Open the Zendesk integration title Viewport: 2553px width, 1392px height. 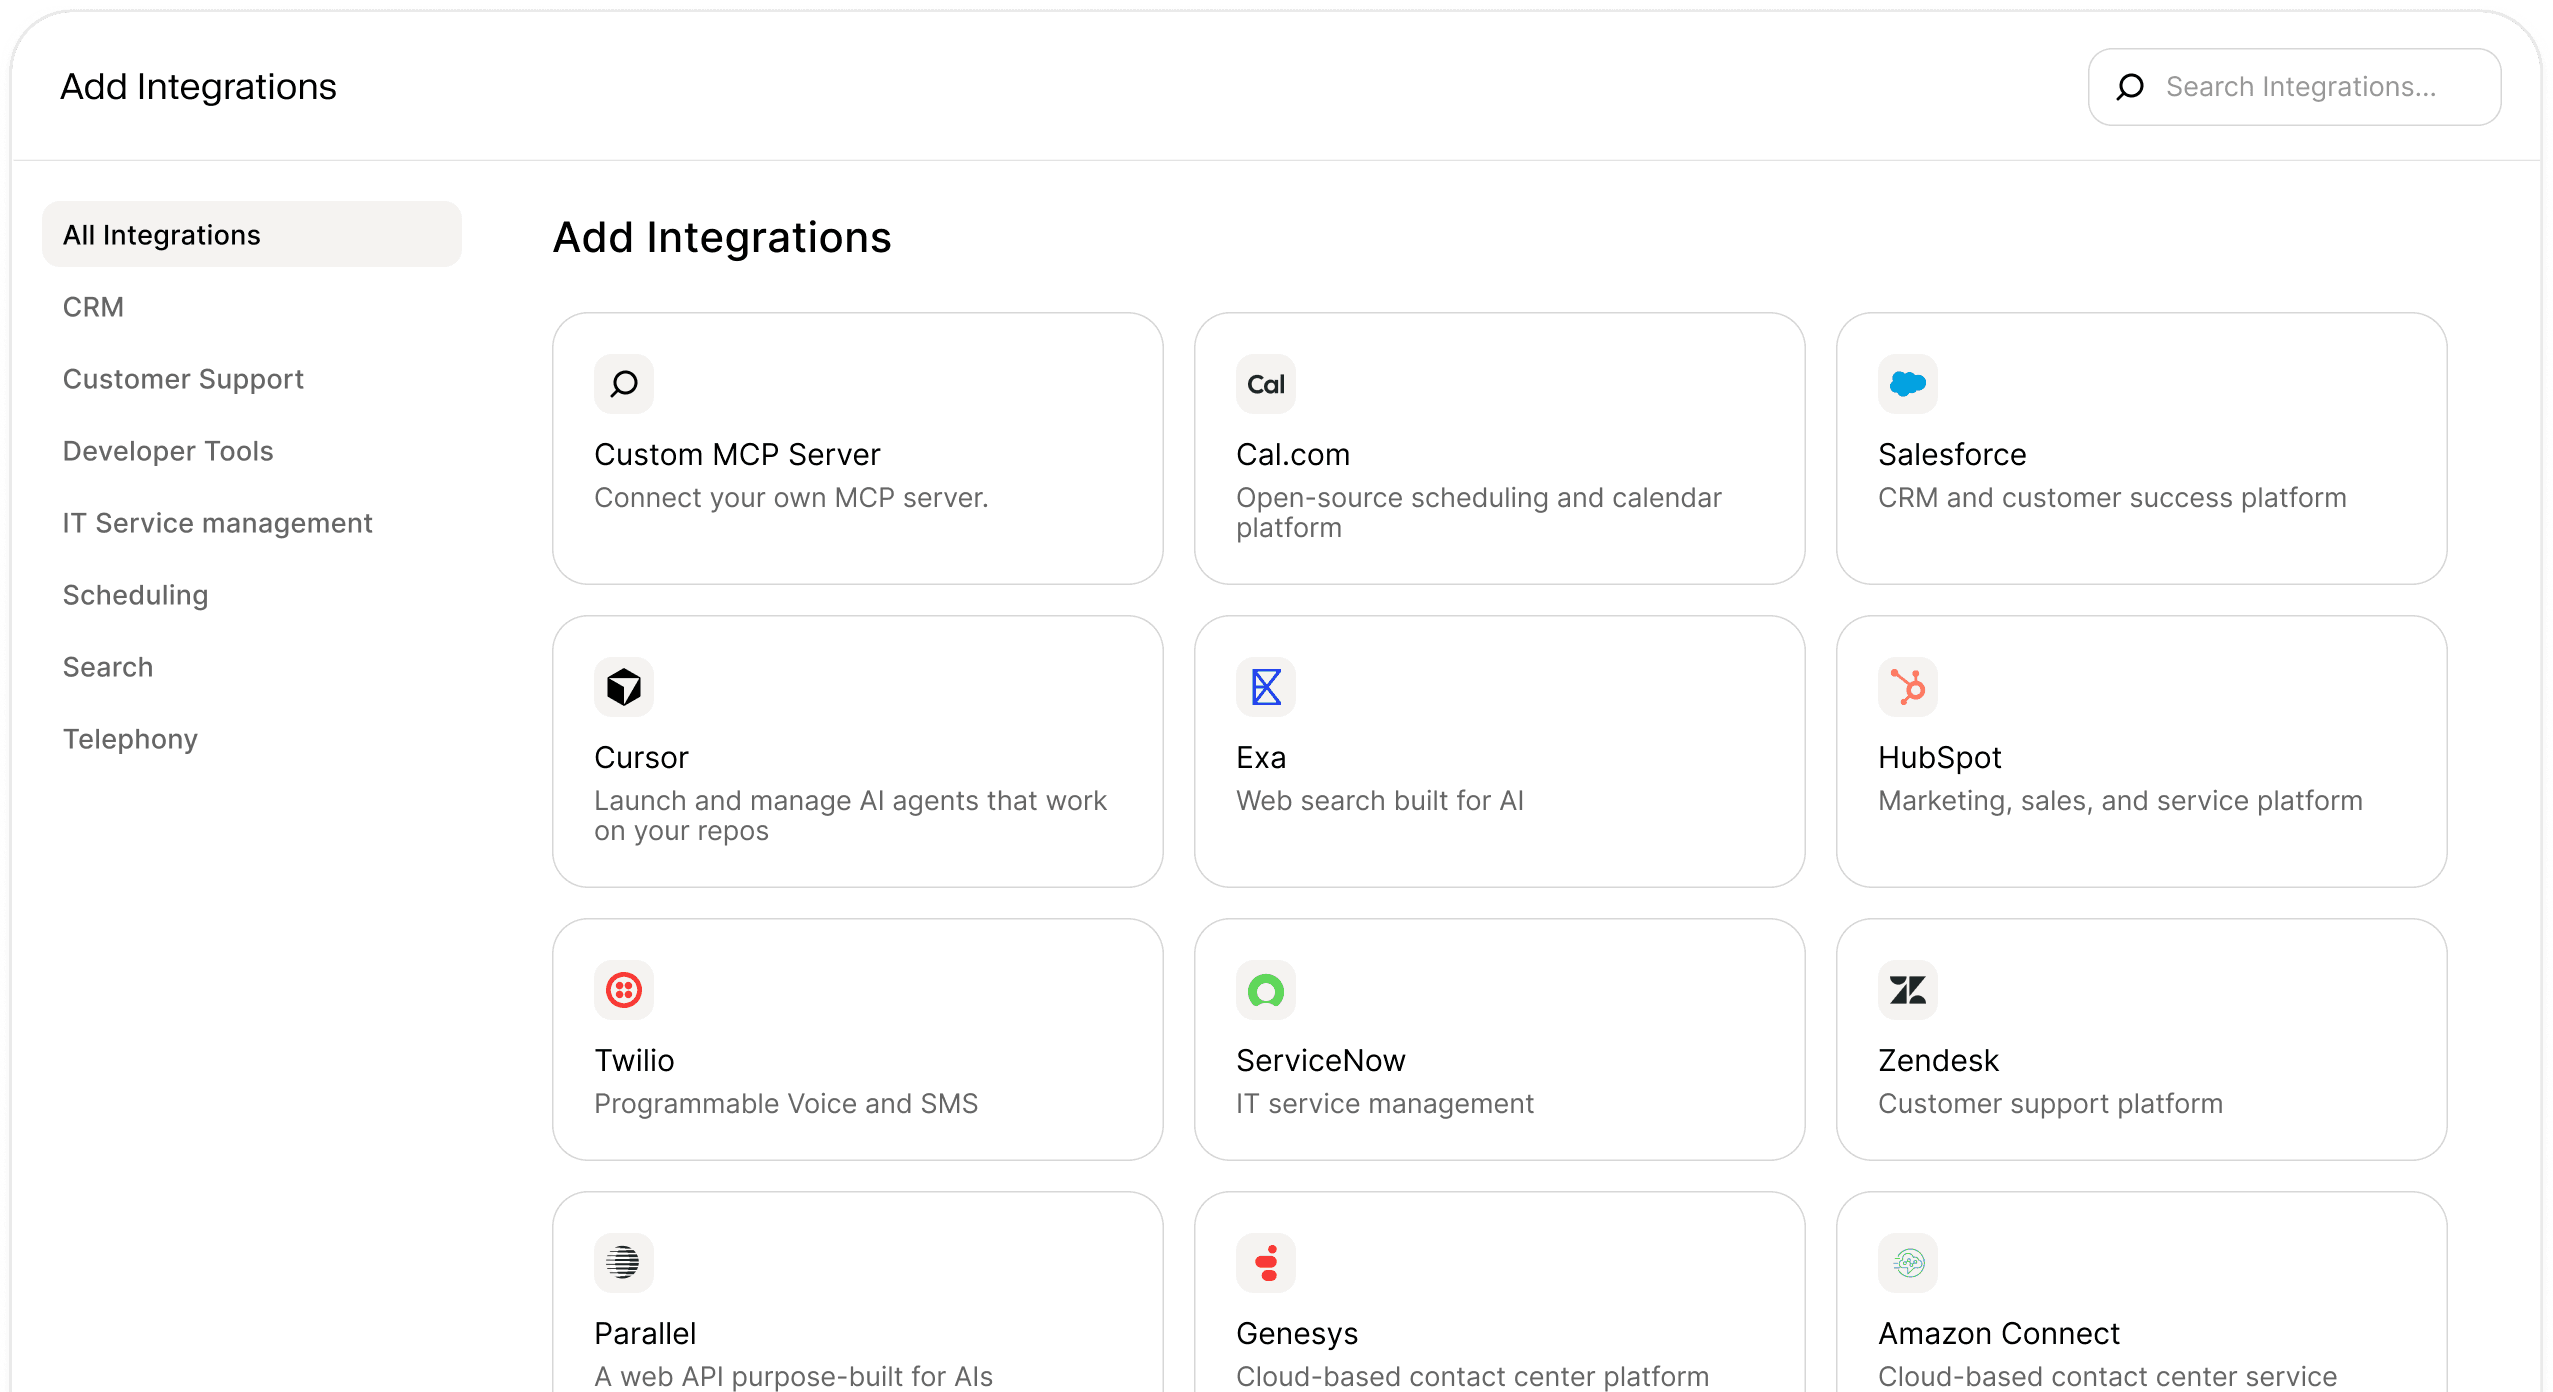[1938, 1061]
